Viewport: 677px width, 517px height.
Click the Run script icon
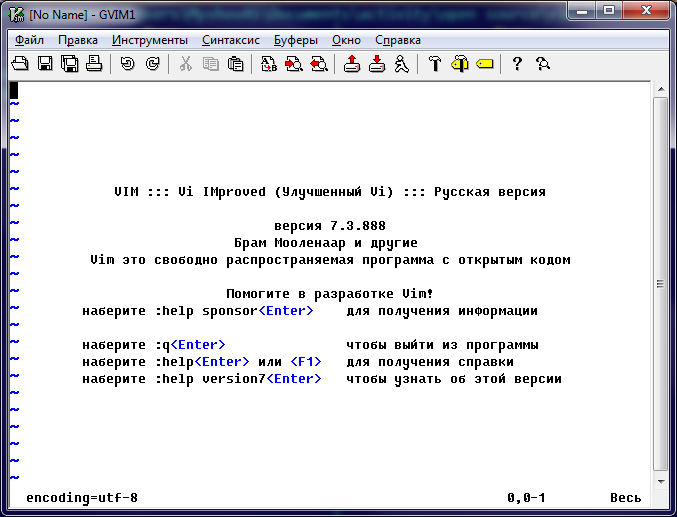pos(402,64)
